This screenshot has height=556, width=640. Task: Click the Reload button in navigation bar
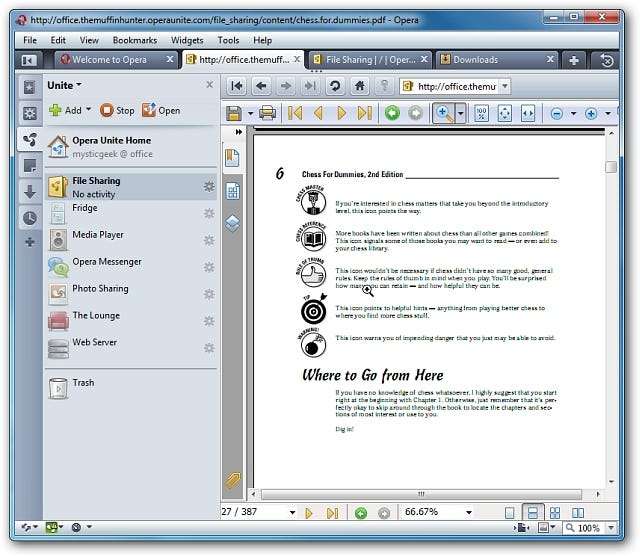[335, 86]
